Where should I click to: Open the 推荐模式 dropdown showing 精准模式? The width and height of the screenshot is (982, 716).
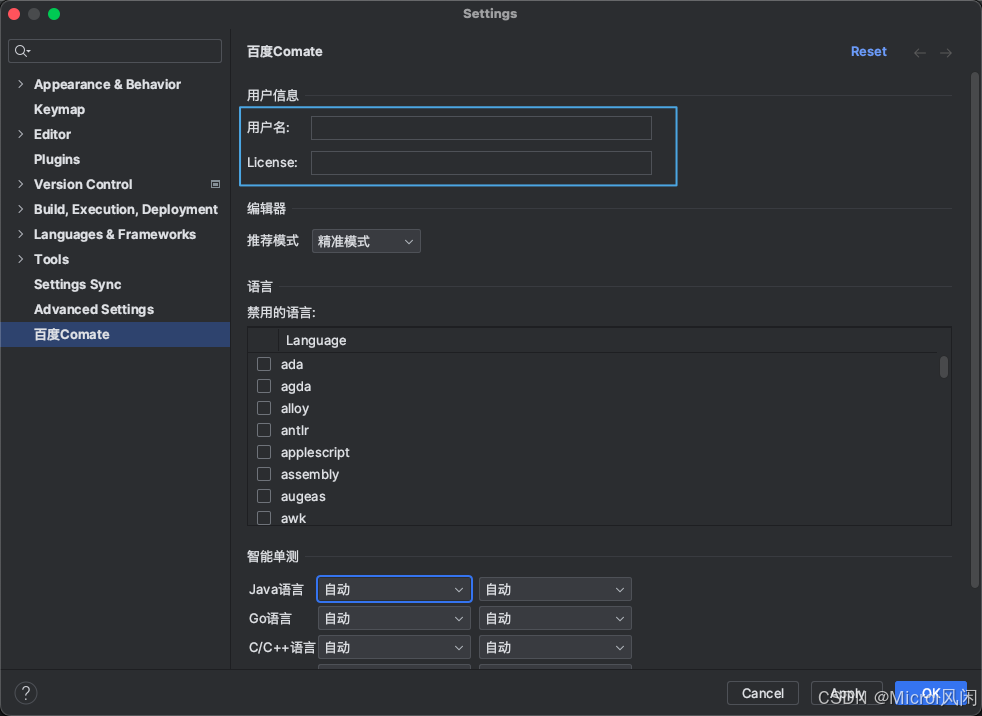coord(366,241)
